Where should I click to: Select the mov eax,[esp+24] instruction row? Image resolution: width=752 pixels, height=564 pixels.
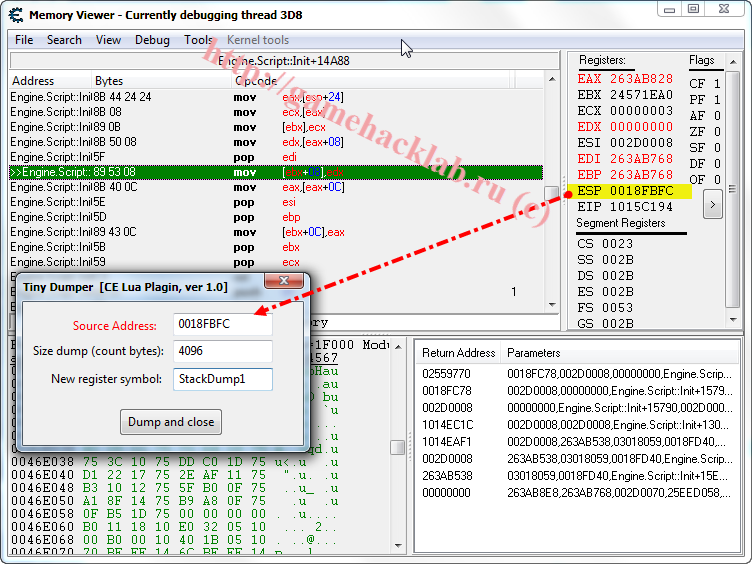276,97
